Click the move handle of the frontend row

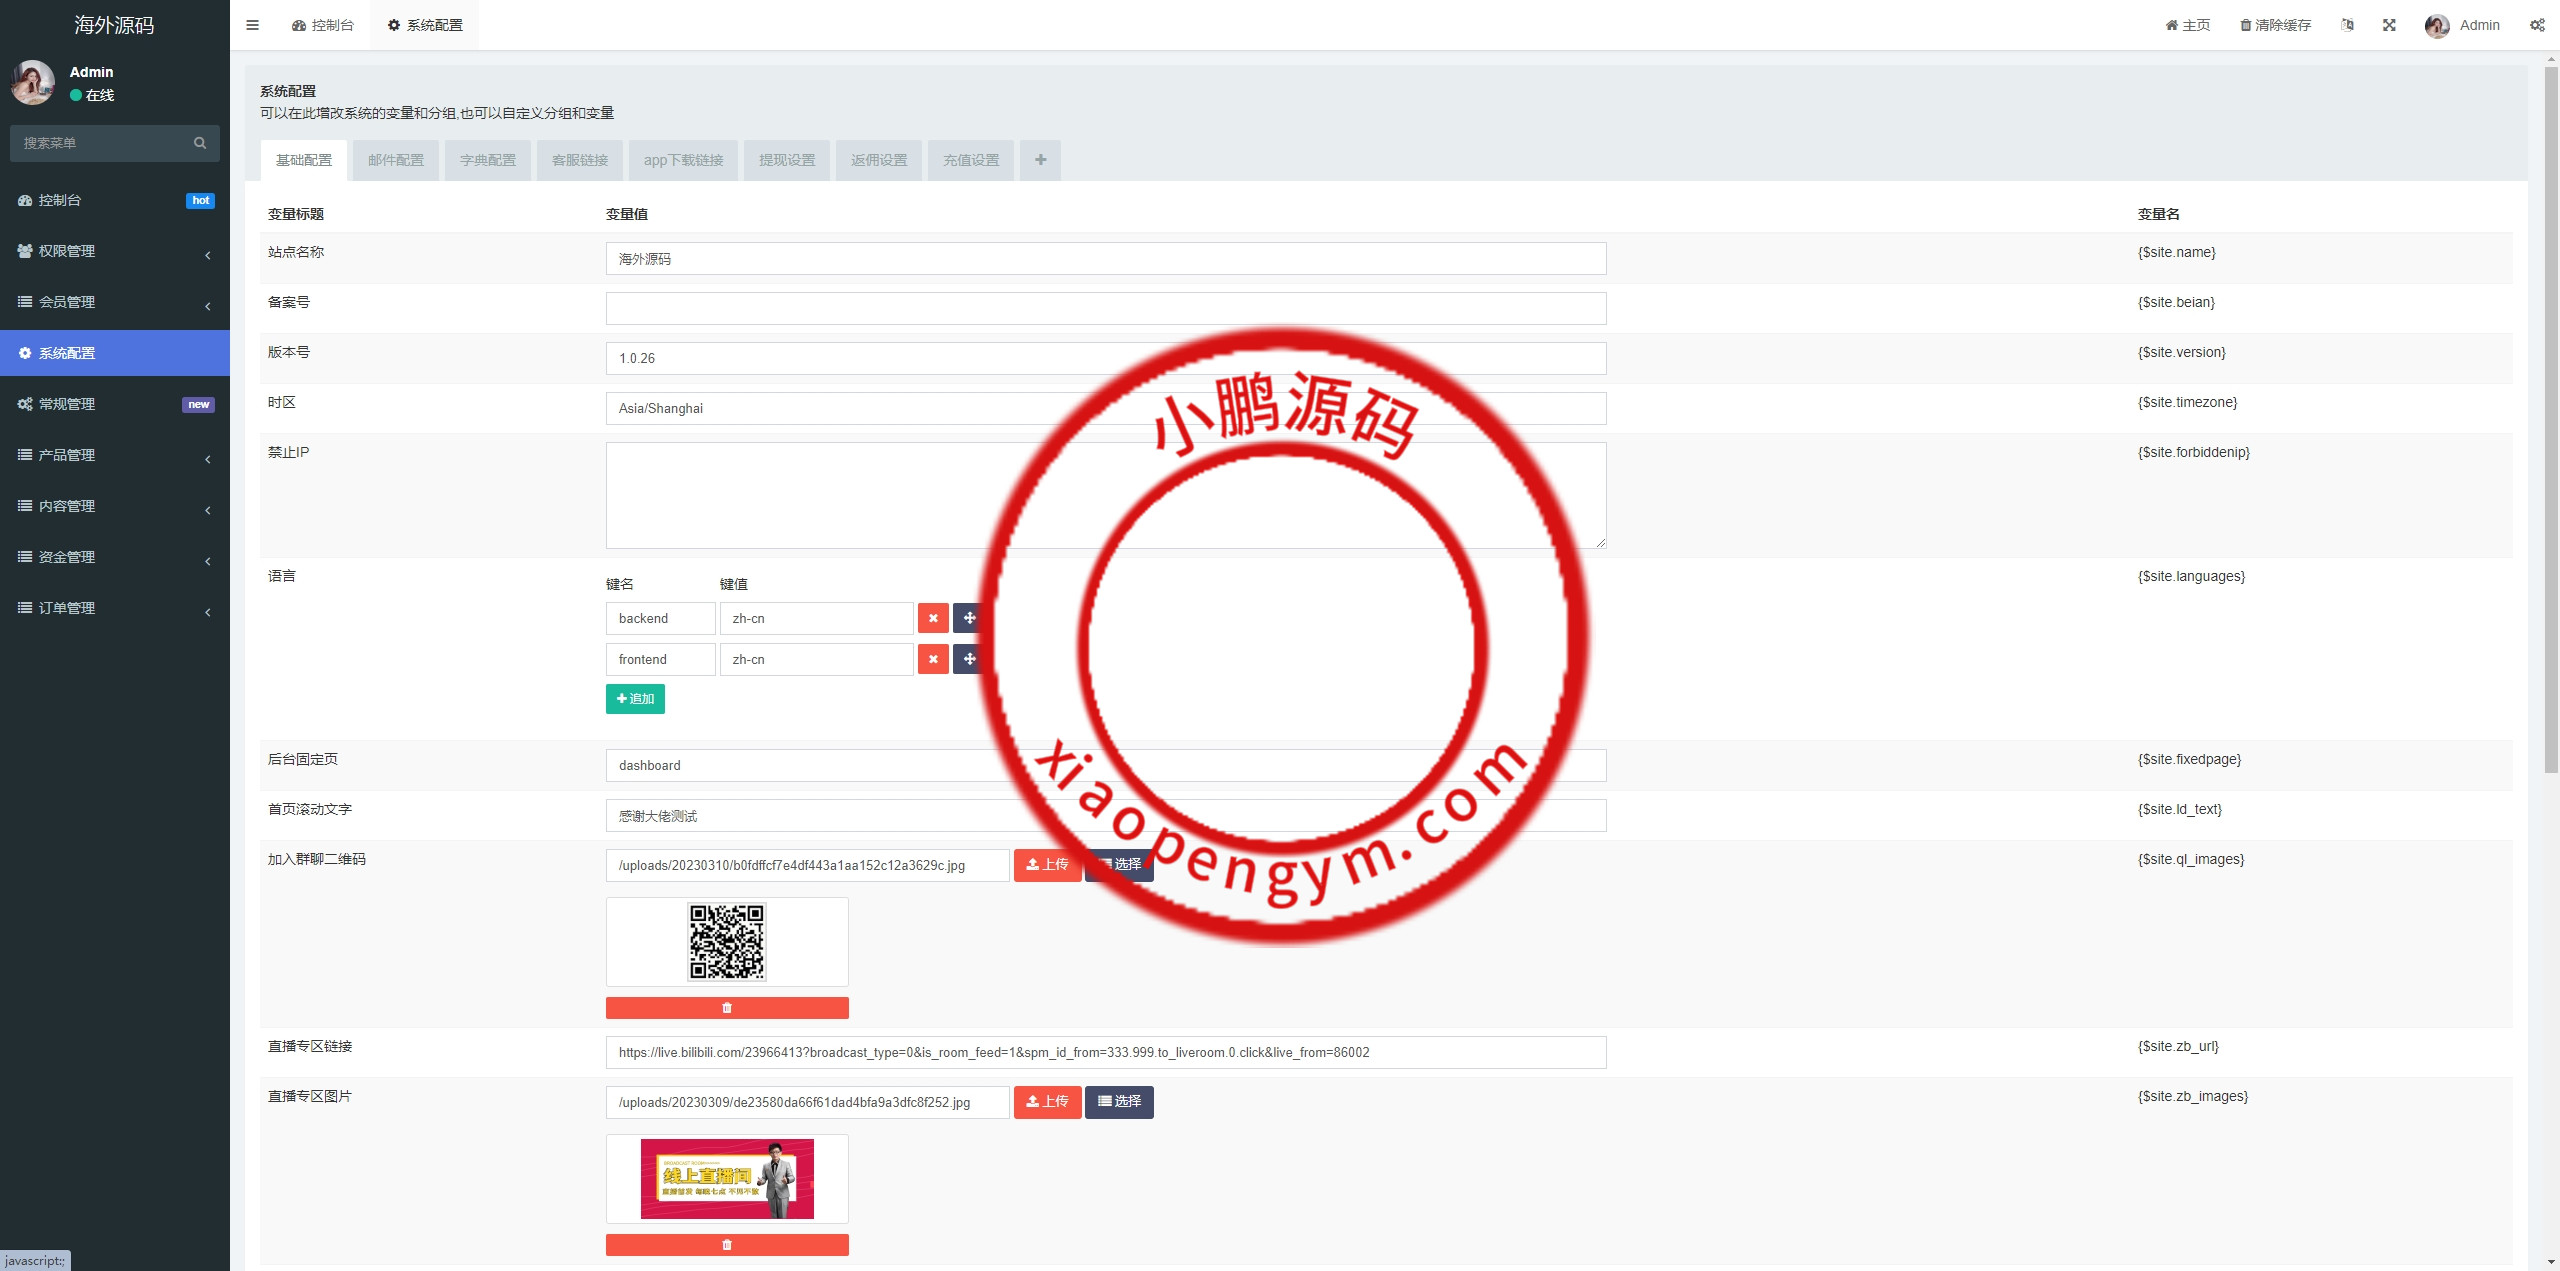tap(968, 659)
